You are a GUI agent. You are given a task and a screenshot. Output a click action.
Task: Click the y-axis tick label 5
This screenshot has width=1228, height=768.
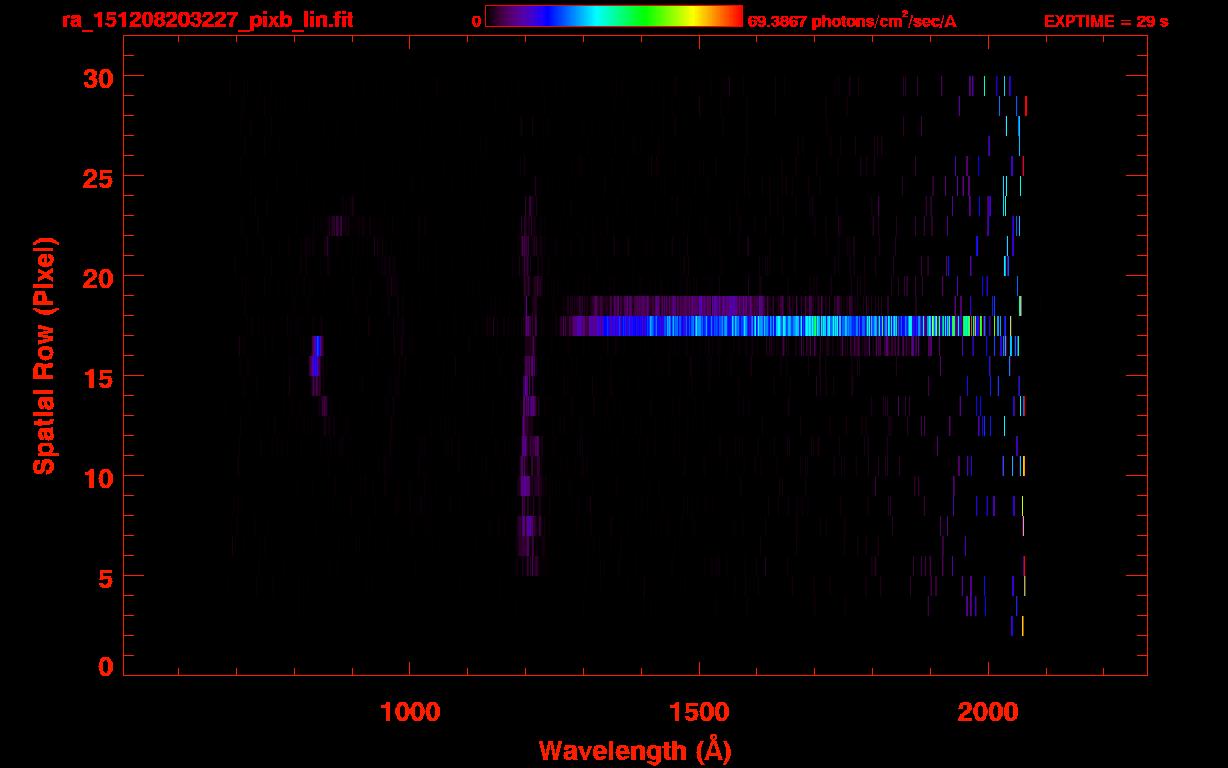pos(105,577)
